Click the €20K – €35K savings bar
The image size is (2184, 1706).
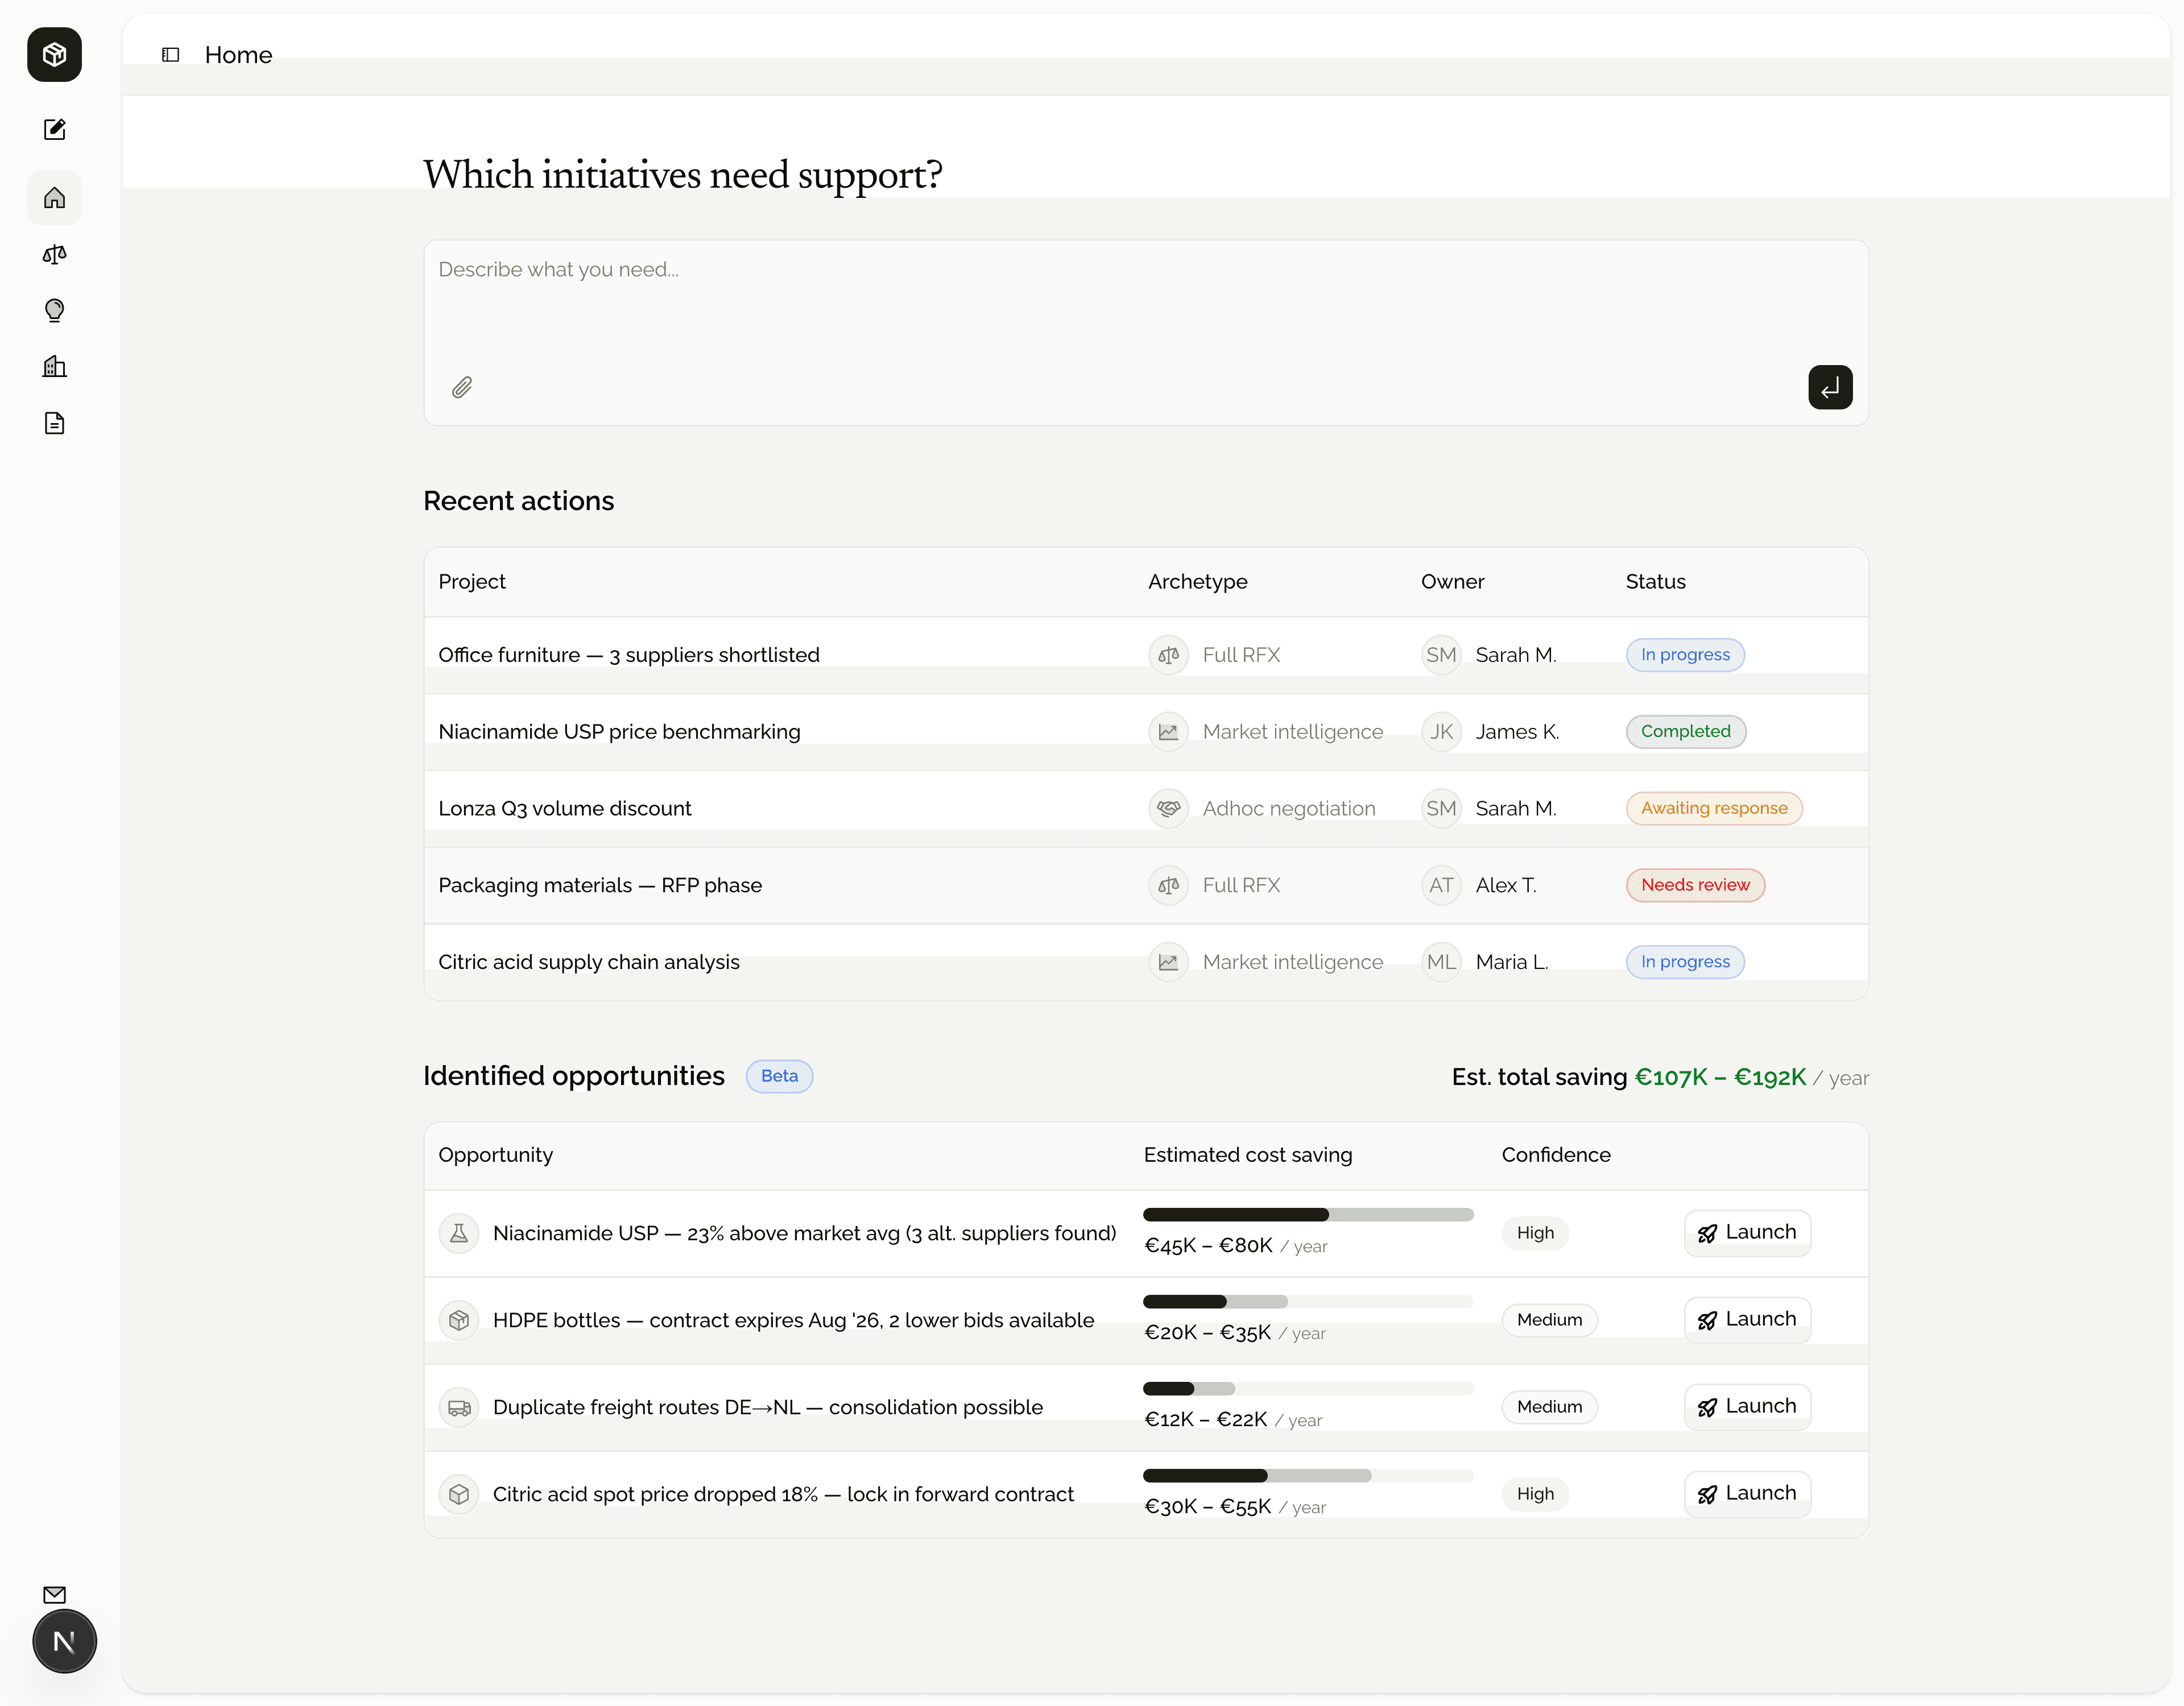[x=1308, y=1302]
